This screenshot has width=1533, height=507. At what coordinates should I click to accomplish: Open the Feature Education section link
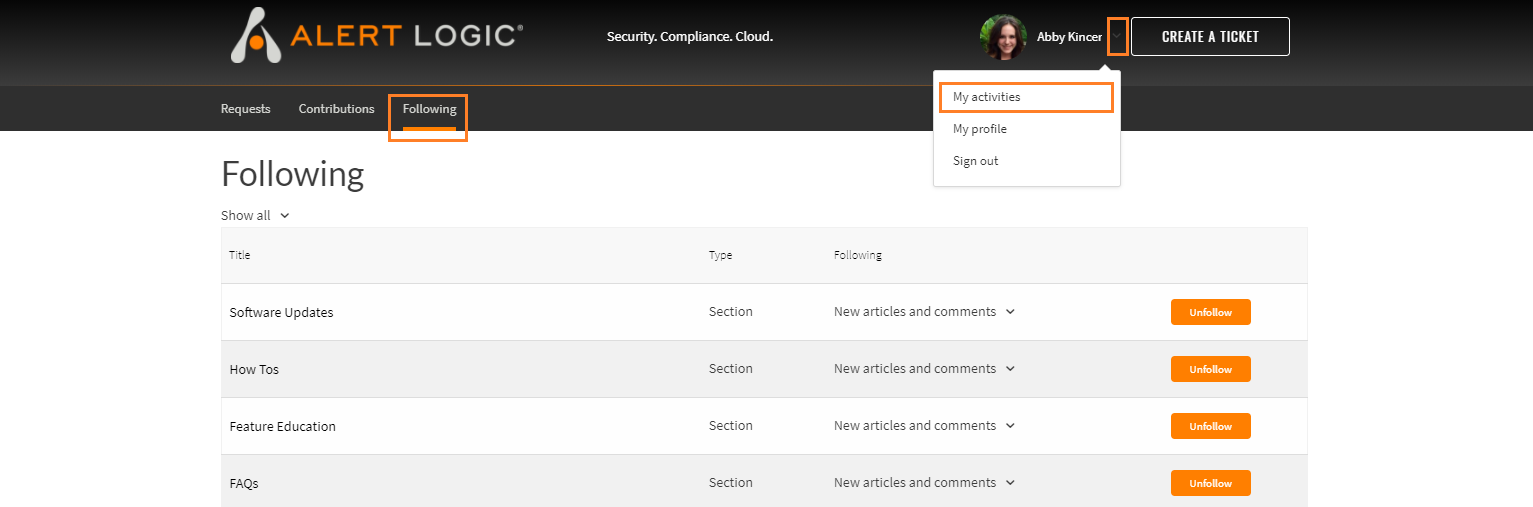(x=283, y=426)
